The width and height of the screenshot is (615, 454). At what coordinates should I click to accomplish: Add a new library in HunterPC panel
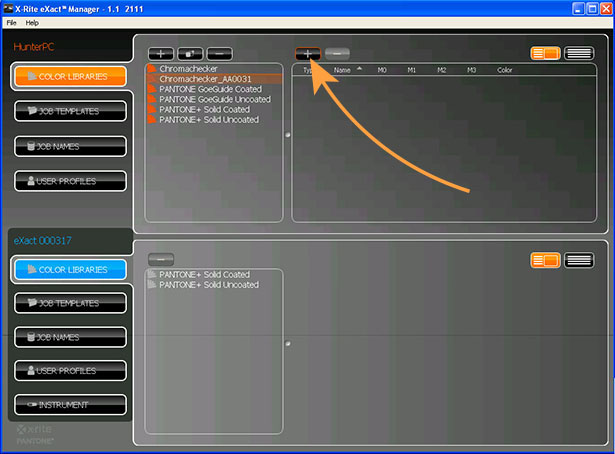[x=161, y=54]
